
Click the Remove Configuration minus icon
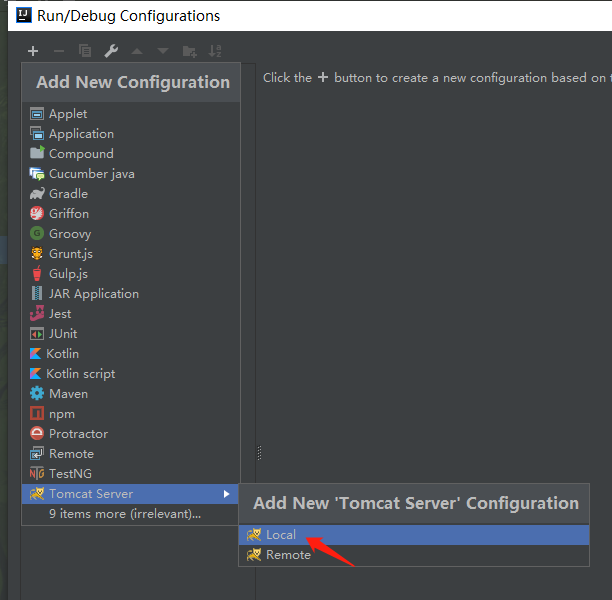coord(59,51)
